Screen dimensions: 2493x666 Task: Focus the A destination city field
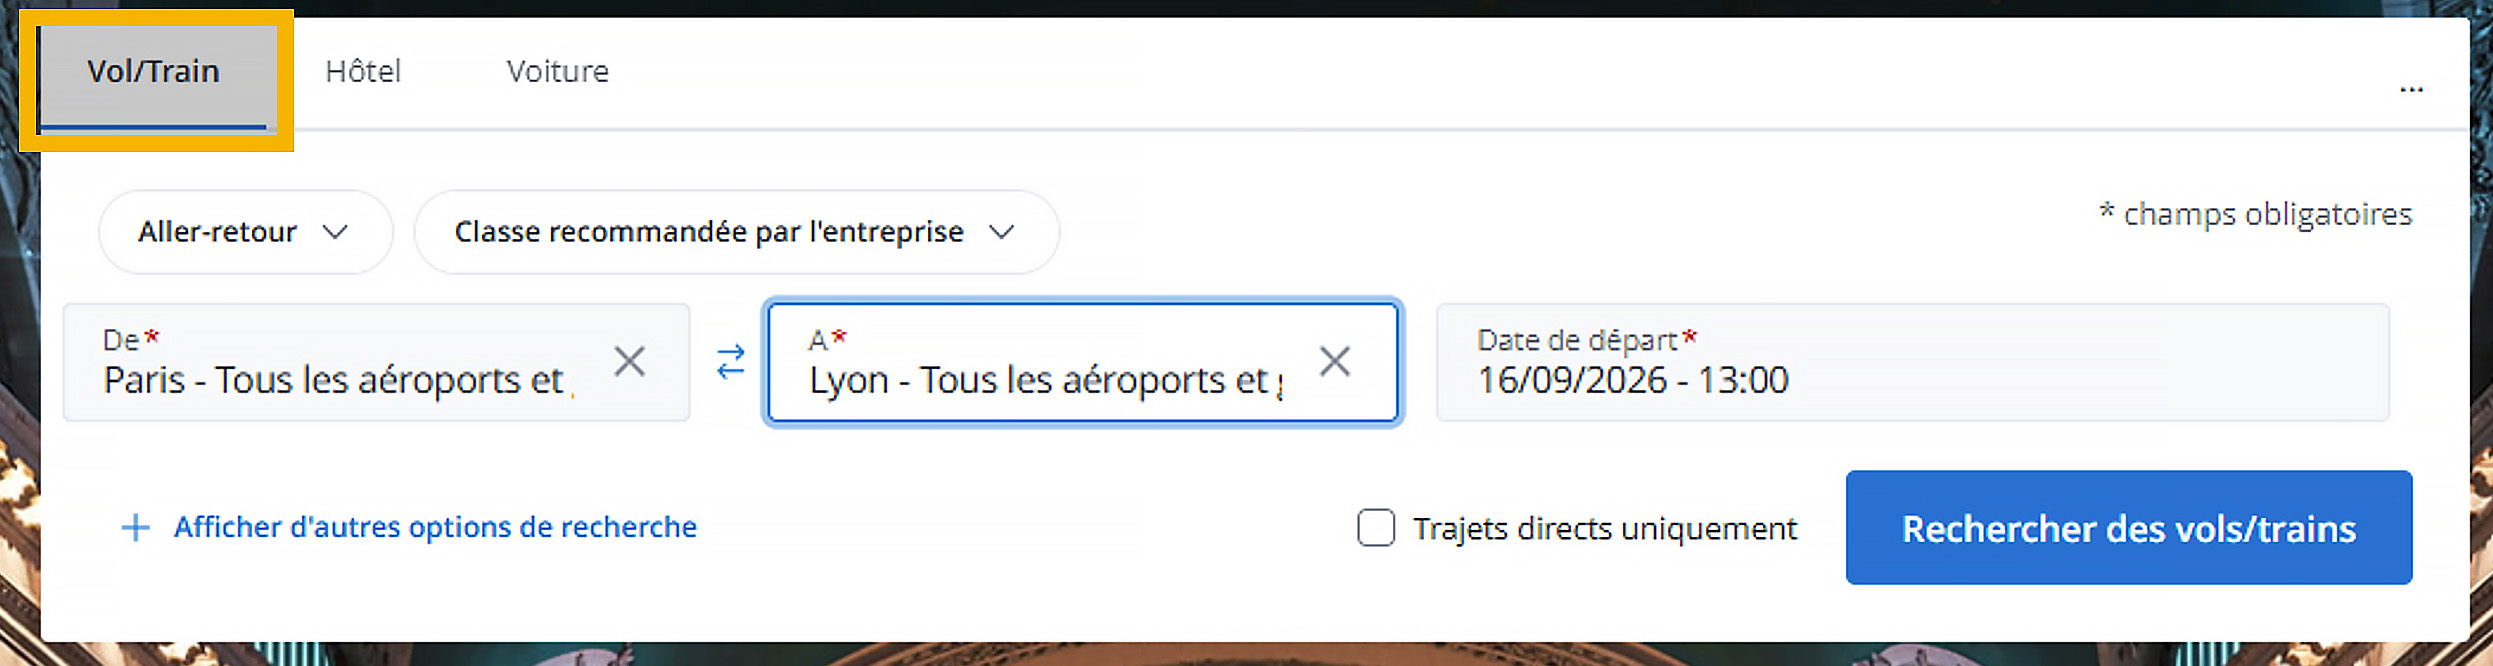pyautogui.click(x=1082, y=362)
